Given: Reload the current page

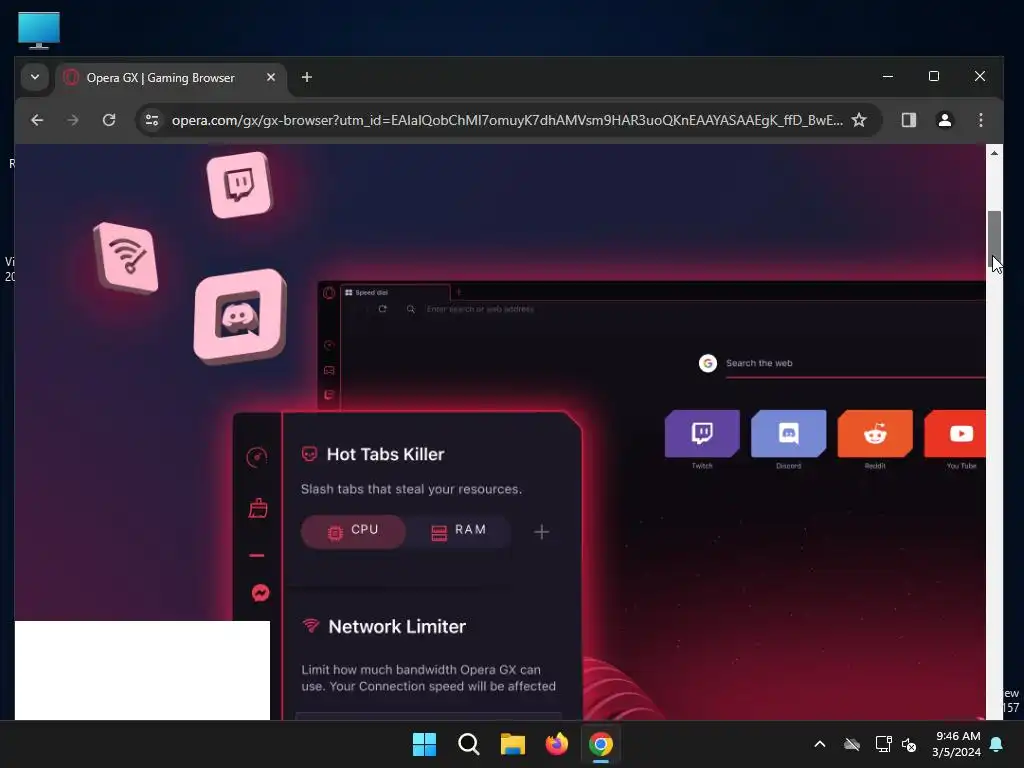Looking at the screenshot, I should click(x=109, y=120).
